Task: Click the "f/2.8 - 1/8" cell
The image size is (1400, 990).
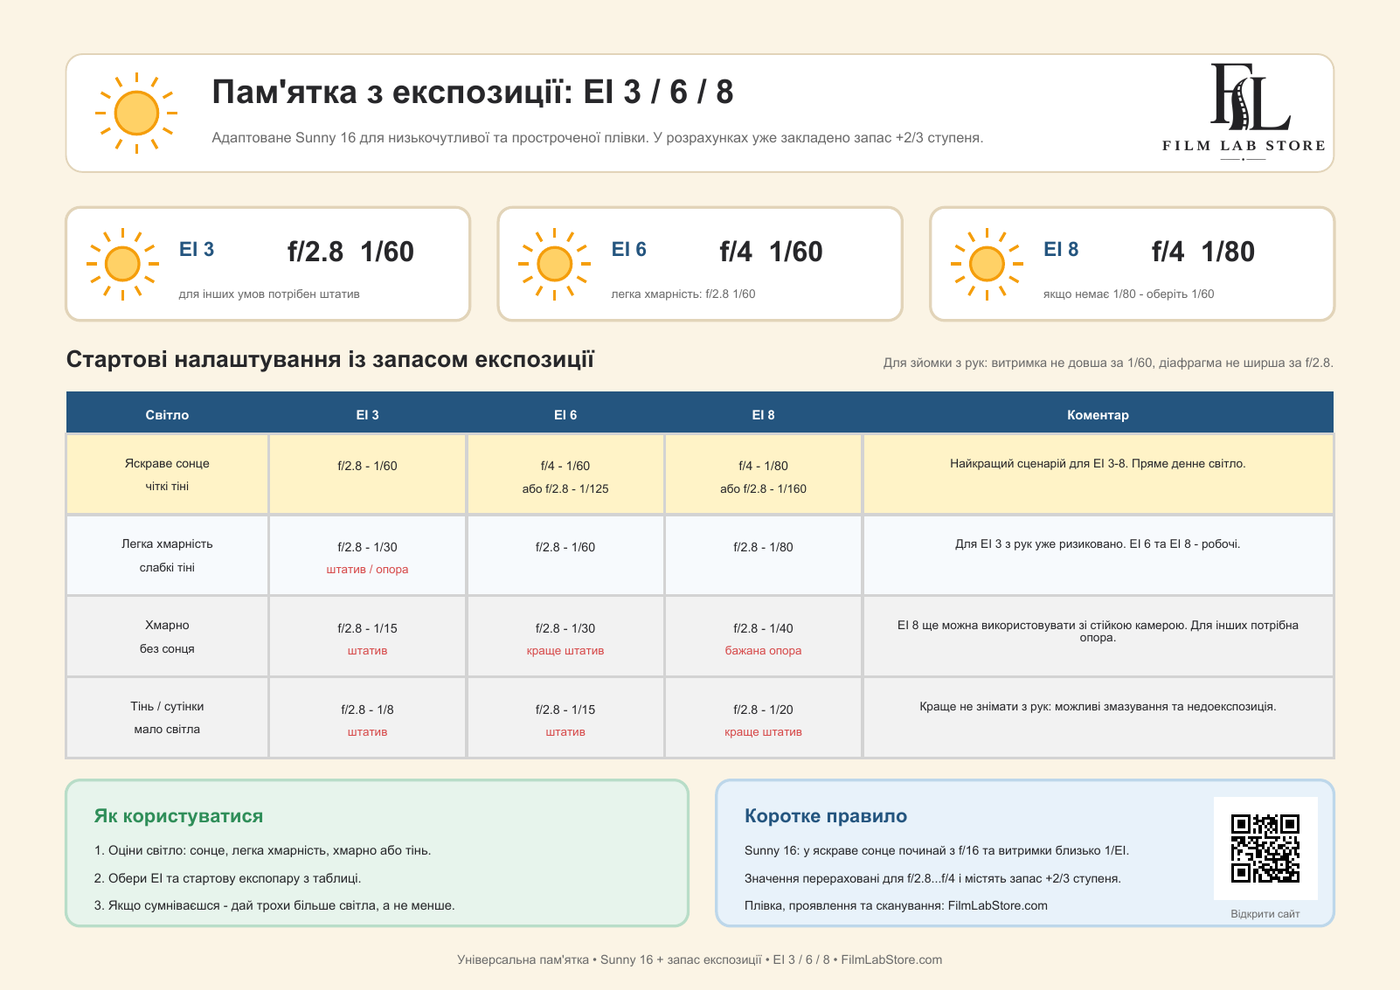Action: (367, 710)
